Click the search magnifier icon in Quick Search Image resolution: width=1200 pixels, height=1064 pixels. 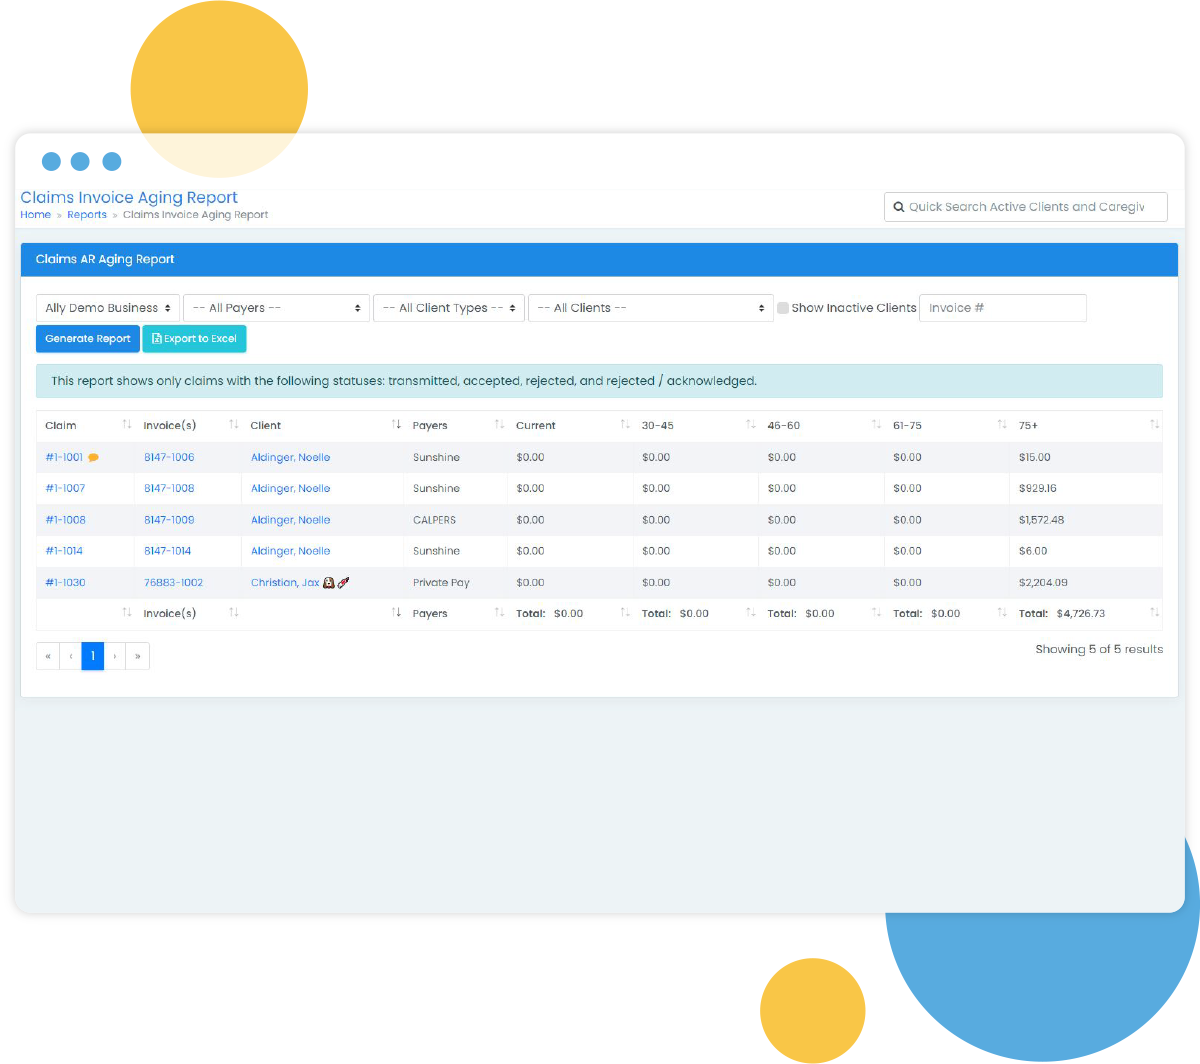click(899, 207)
